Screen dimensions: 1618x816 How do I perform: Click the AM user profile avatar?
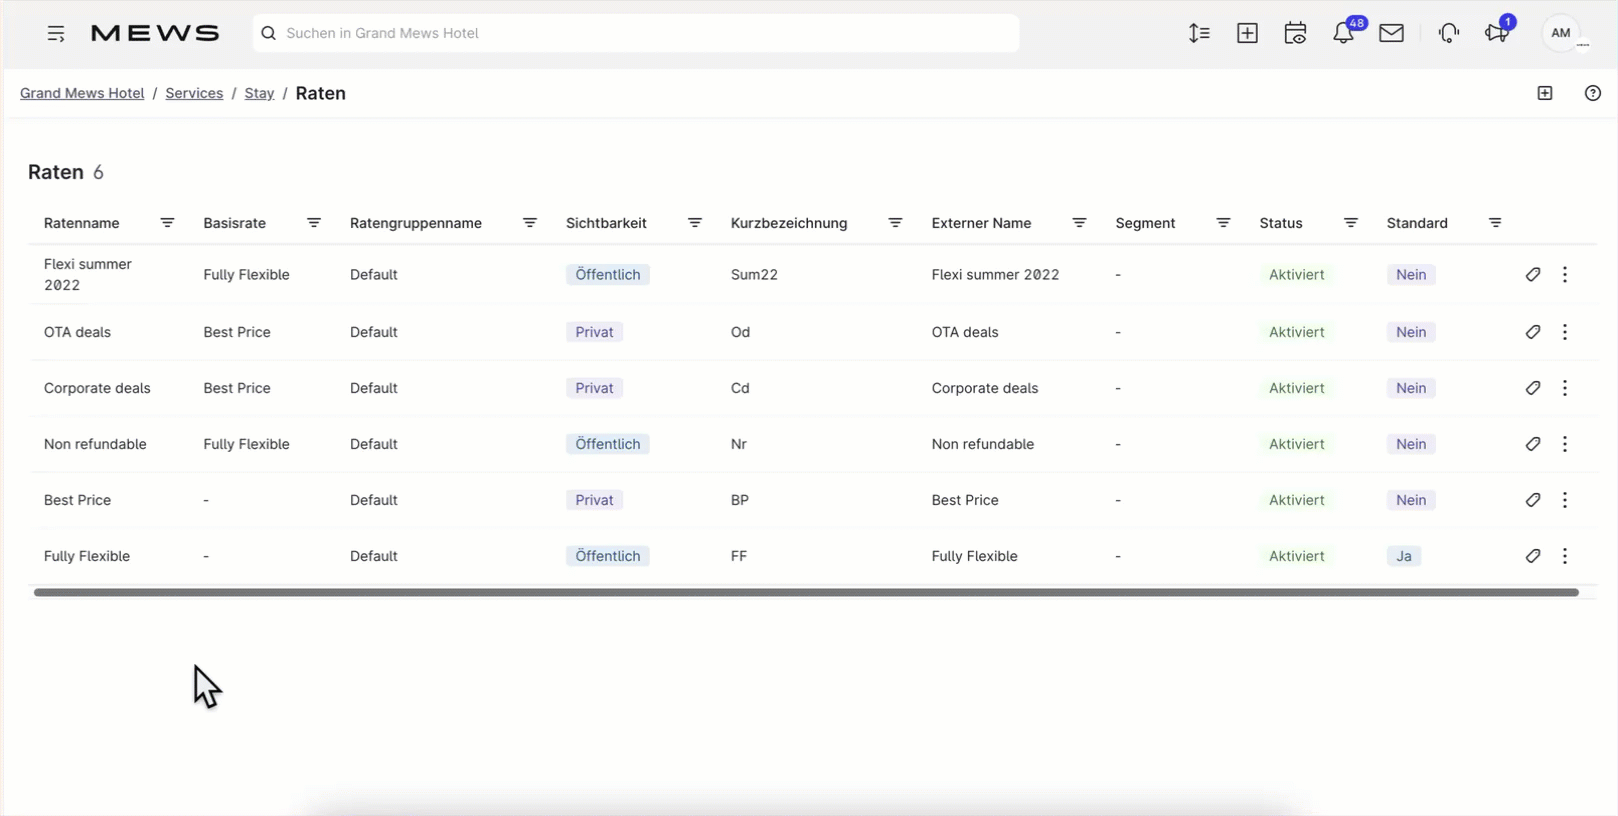[x=1560, y=33]
